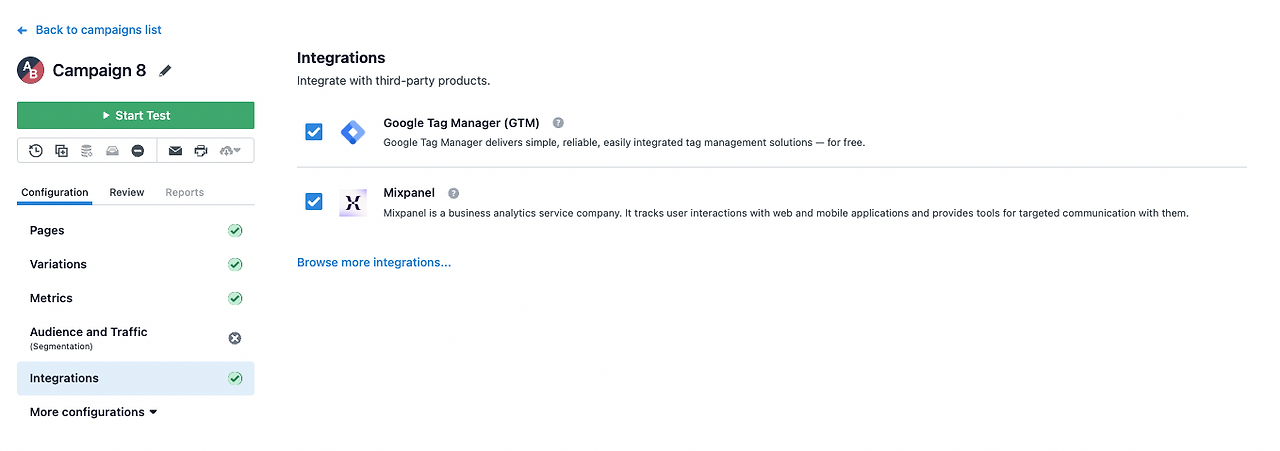
Task: Click the database settings icon
Action: pyautogui.click(x=87, y=151)
